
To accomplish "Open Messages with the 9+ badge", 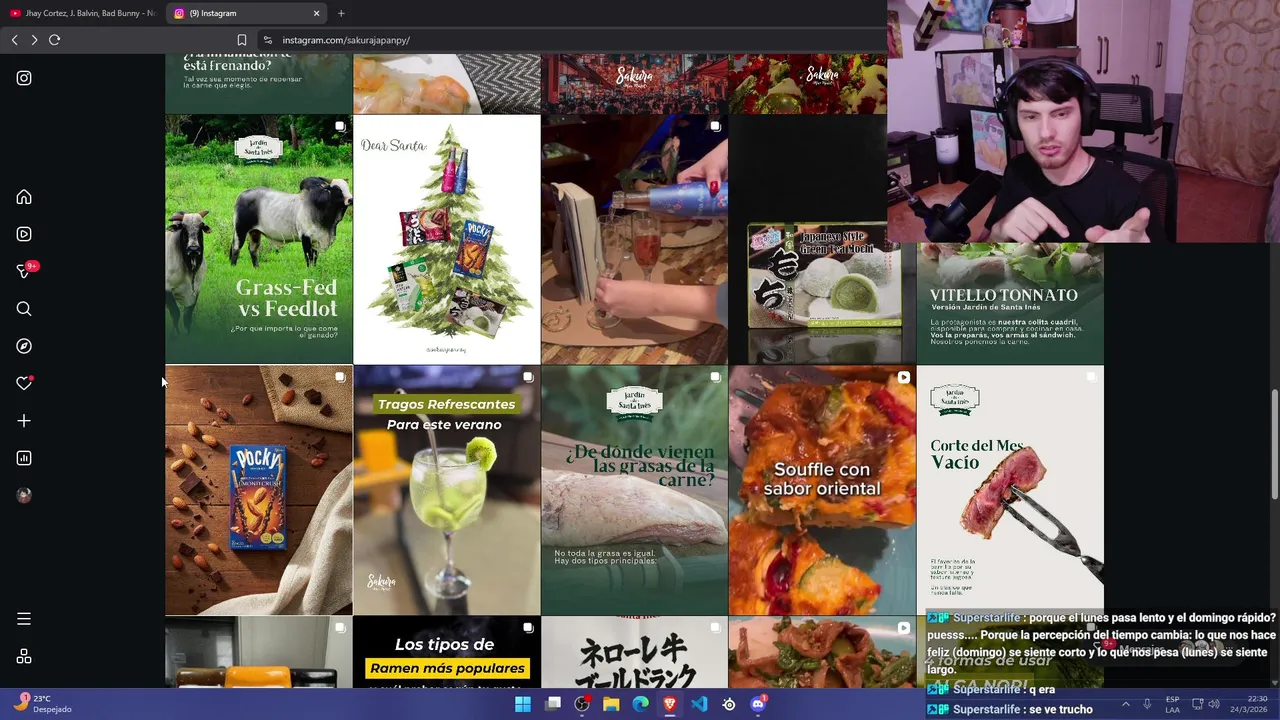I will tap(26, 271).
